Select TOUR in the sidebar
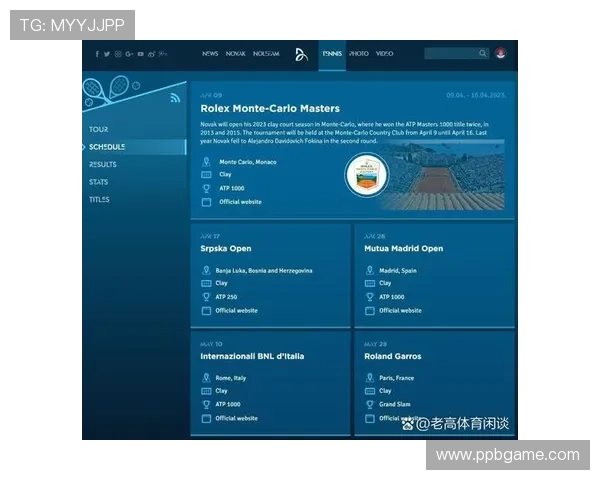Image resolution: width=600 pixels, height=480 pixels. click(98, 129)
